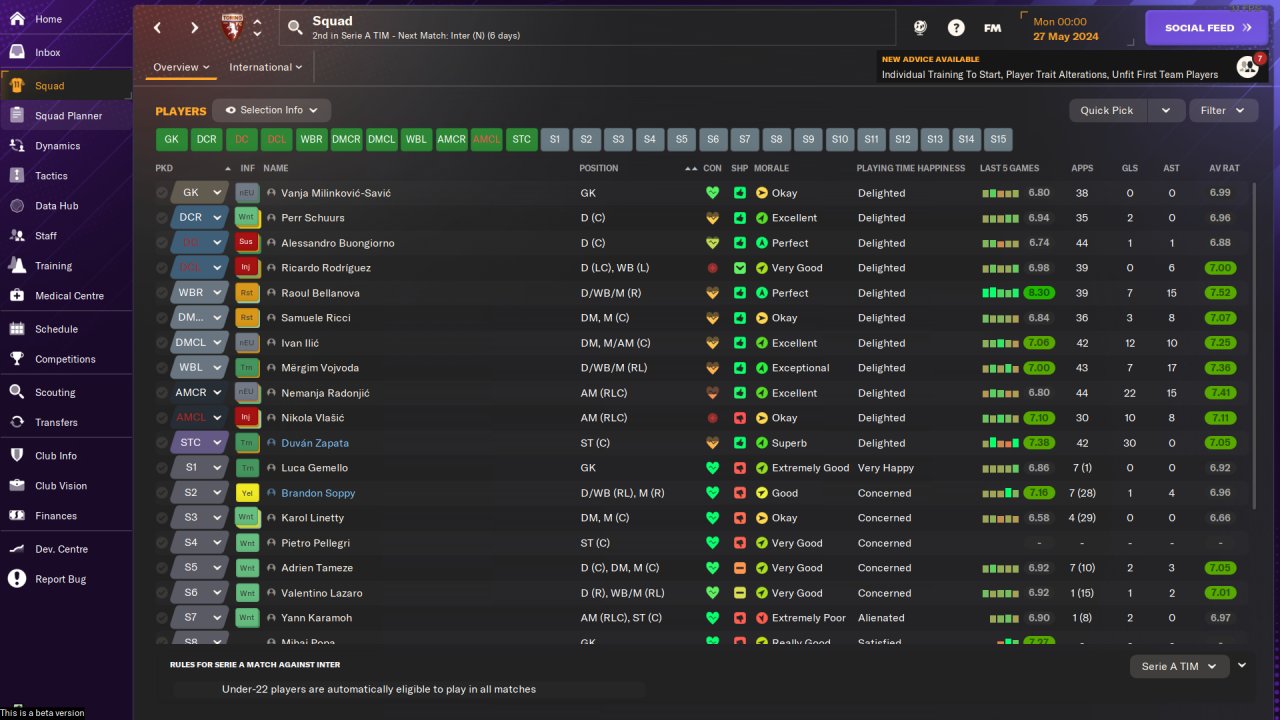Open the advice notifications icon with badge 7
1280x720 pixels.
(x=1249, y=67)
